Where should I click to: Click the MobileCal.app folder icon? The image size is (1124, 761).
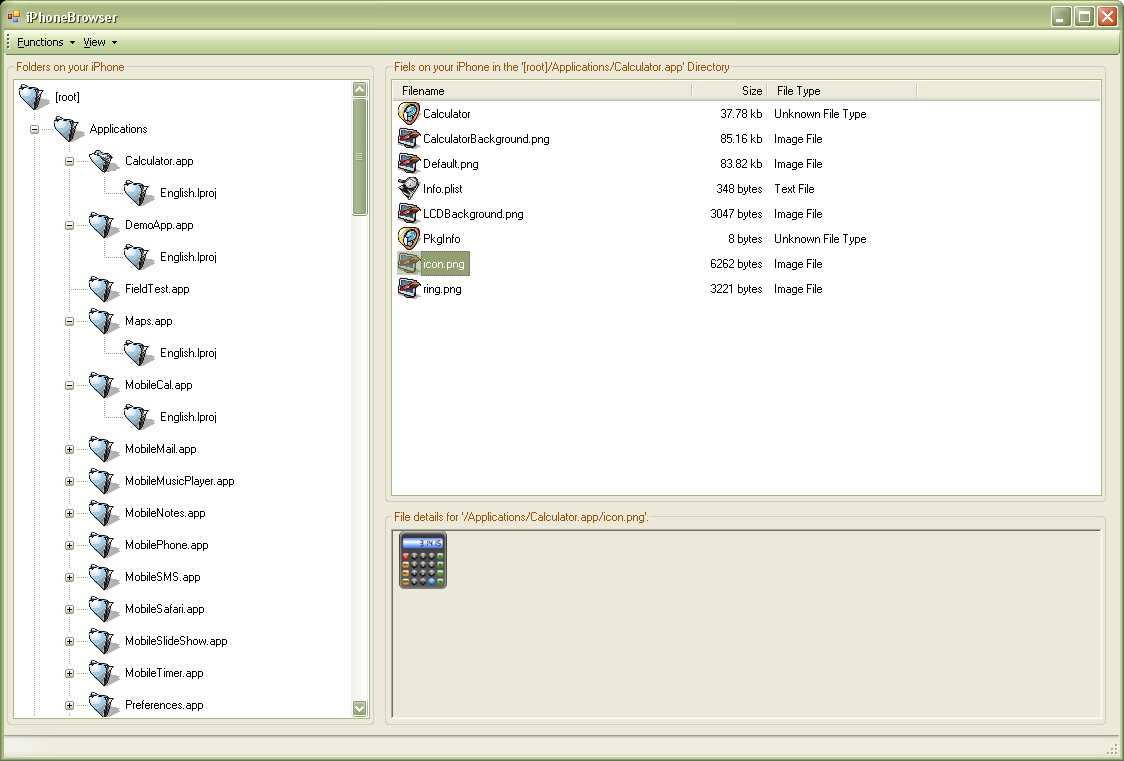(x=103, y=385)
